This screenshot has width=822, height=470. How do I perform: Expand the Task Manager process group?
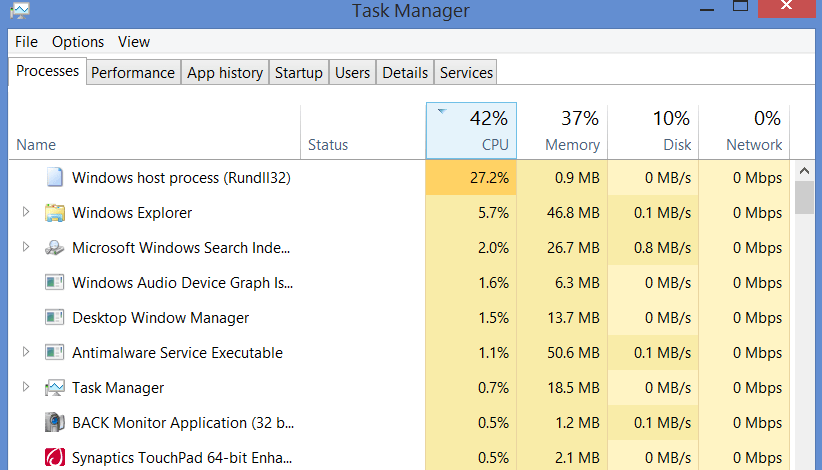26,388
